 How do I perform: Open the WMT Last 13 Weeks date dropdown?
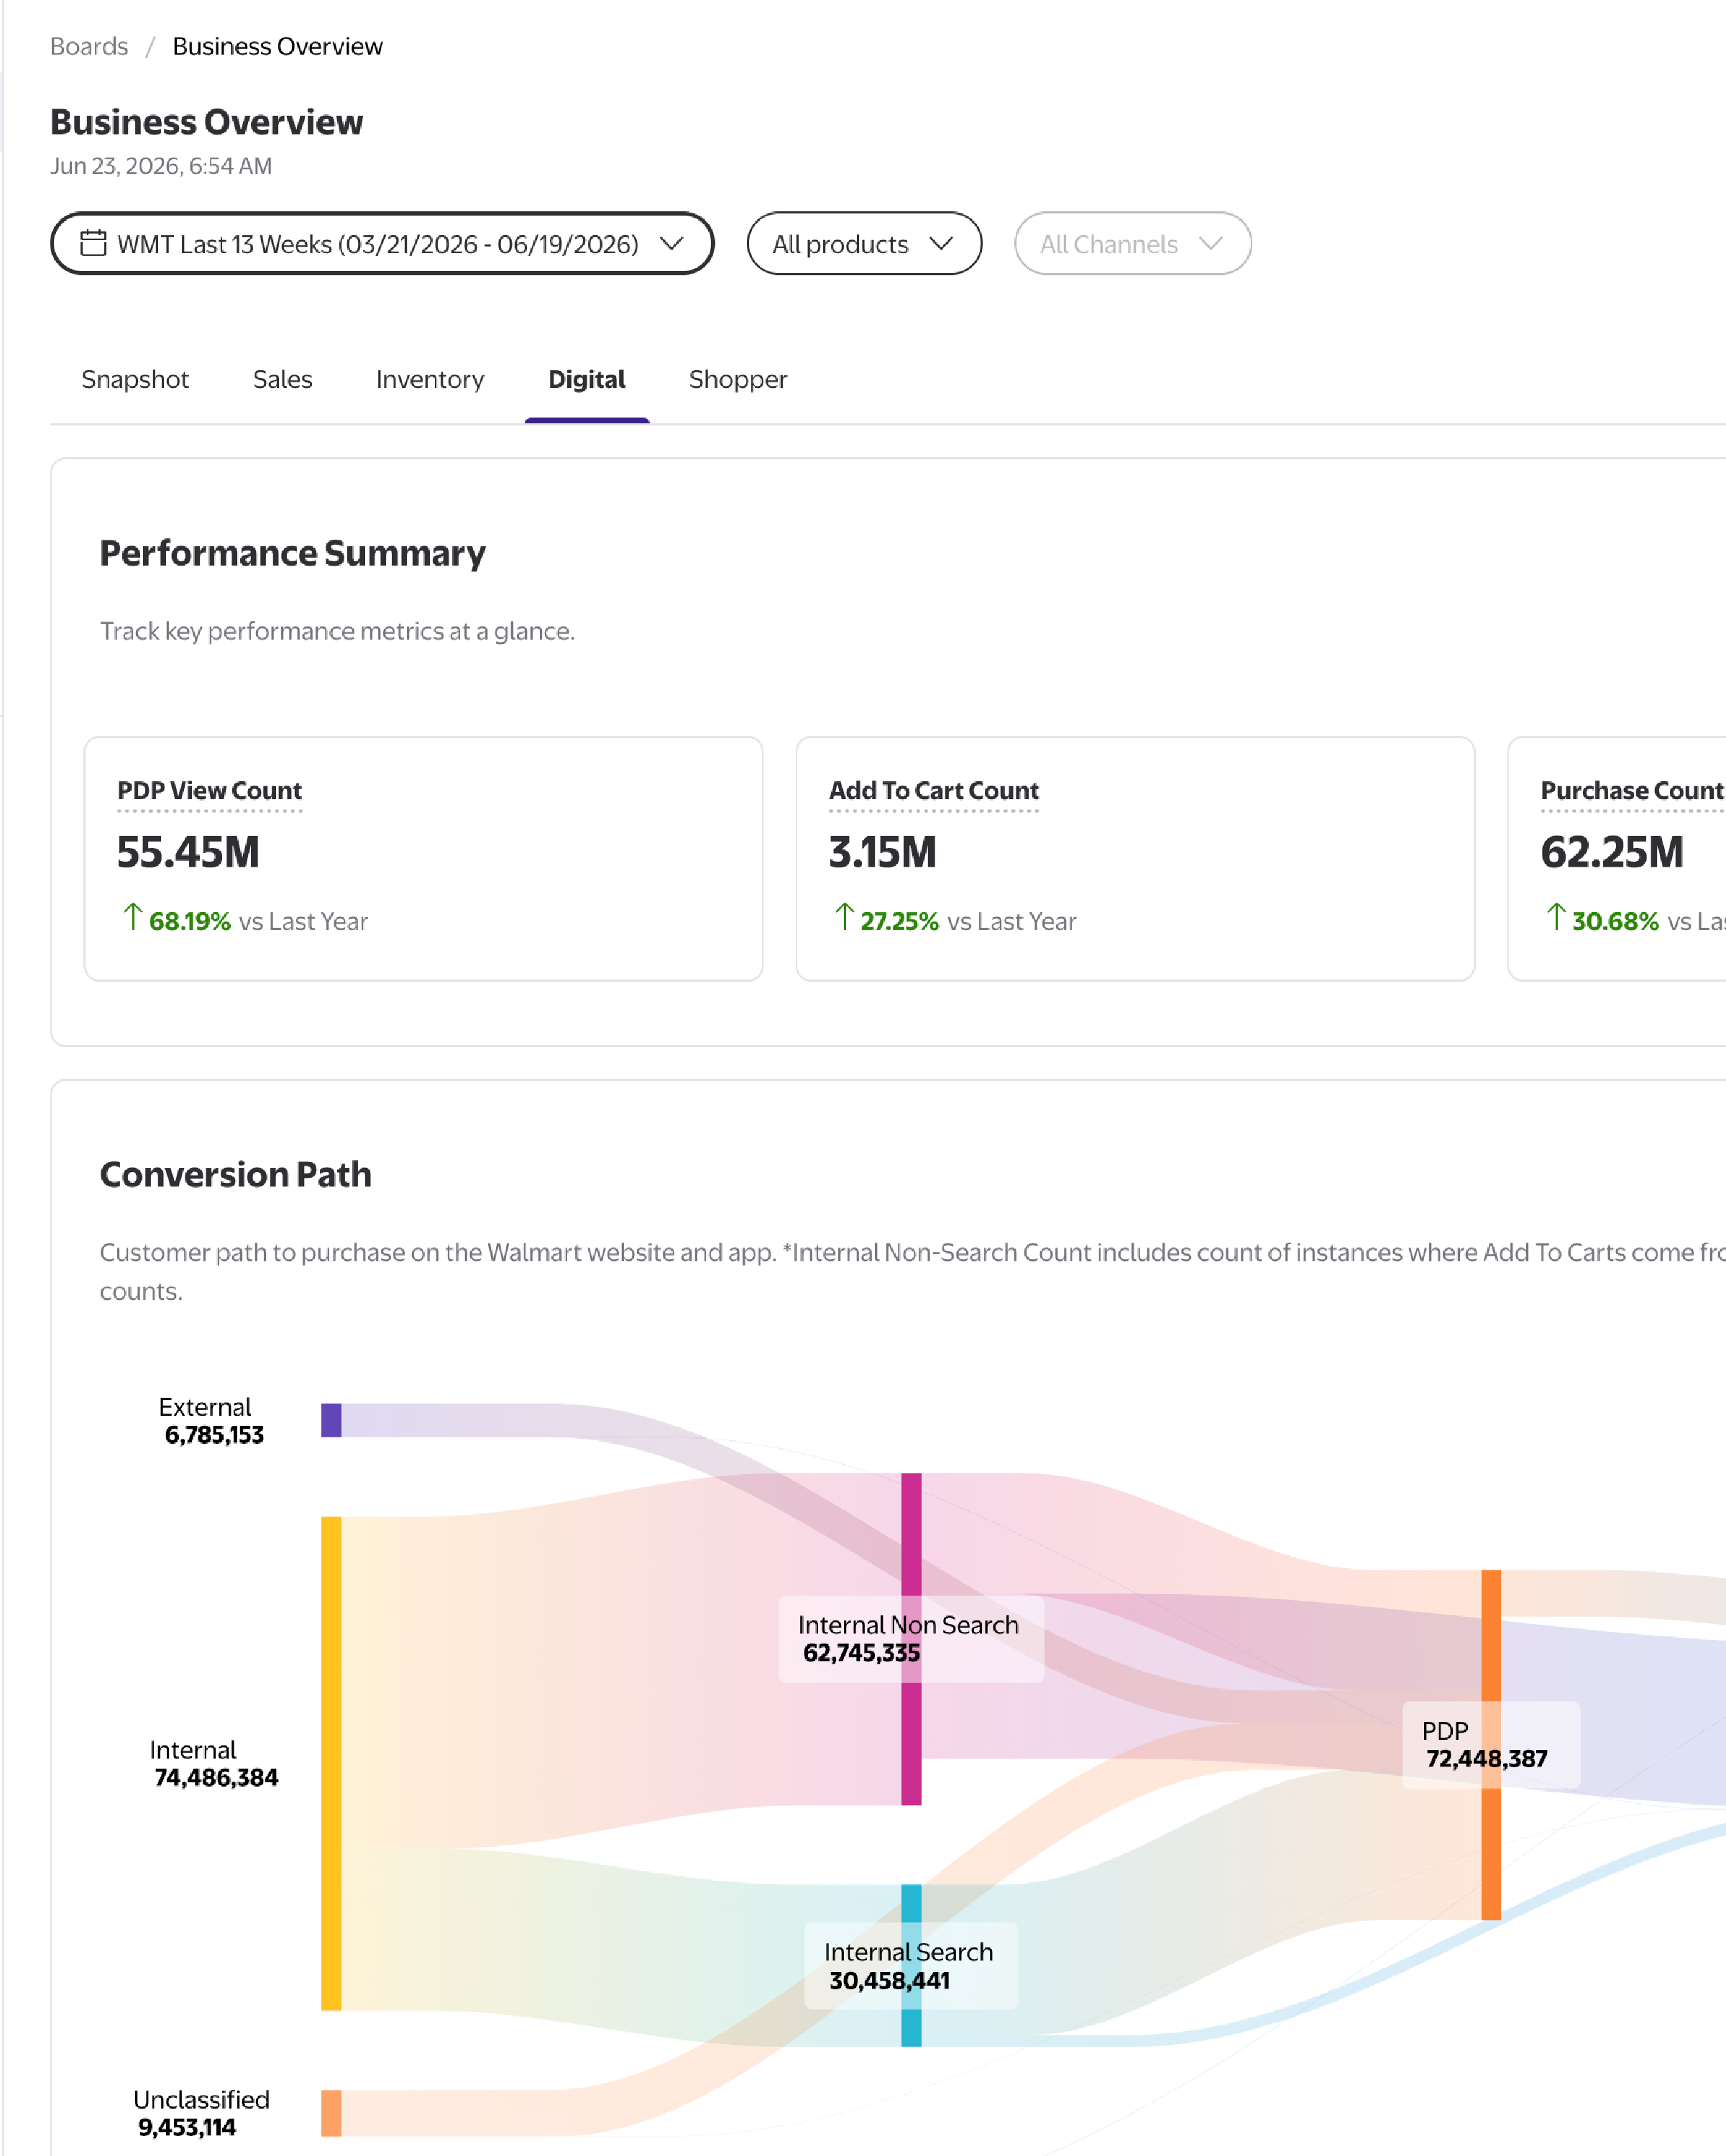coord(382,243)
